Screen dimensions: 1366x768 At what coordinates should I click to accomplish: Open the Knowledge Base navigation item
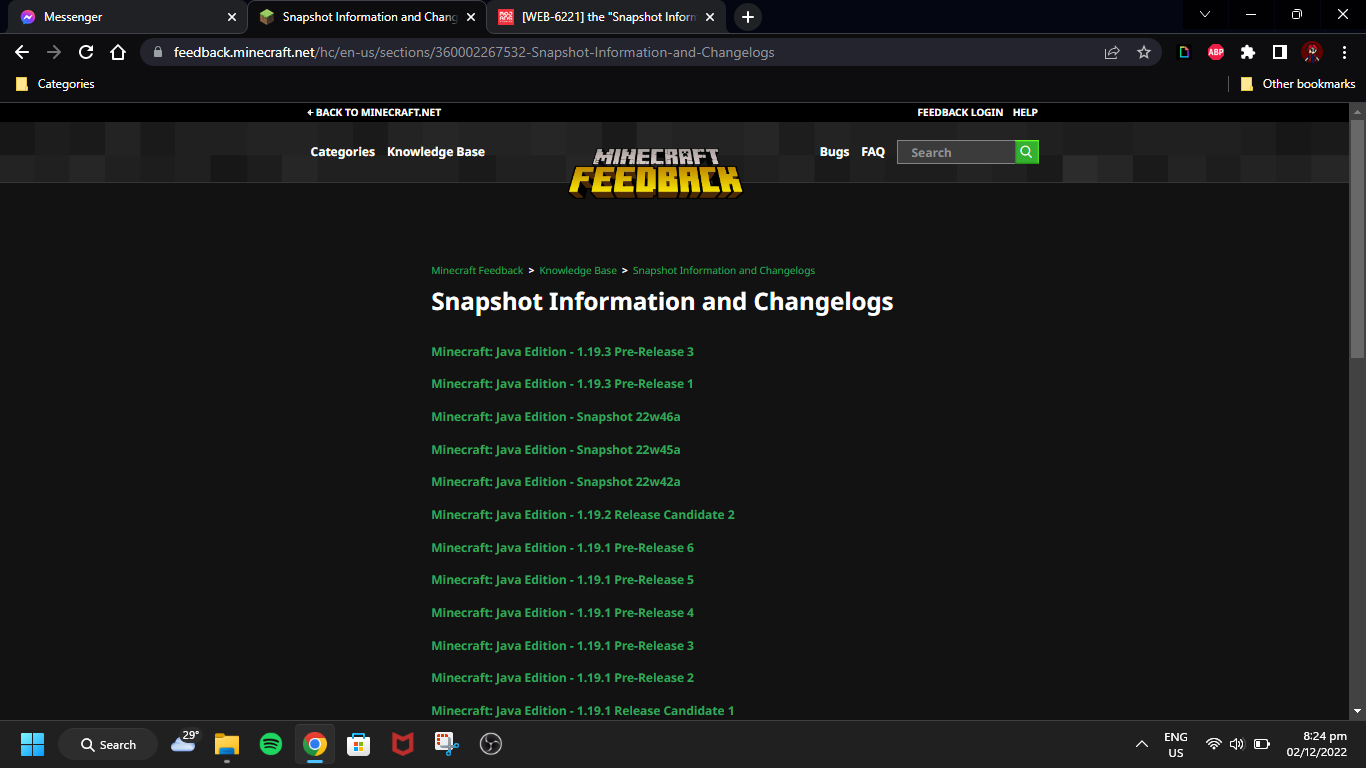(436, 152)
